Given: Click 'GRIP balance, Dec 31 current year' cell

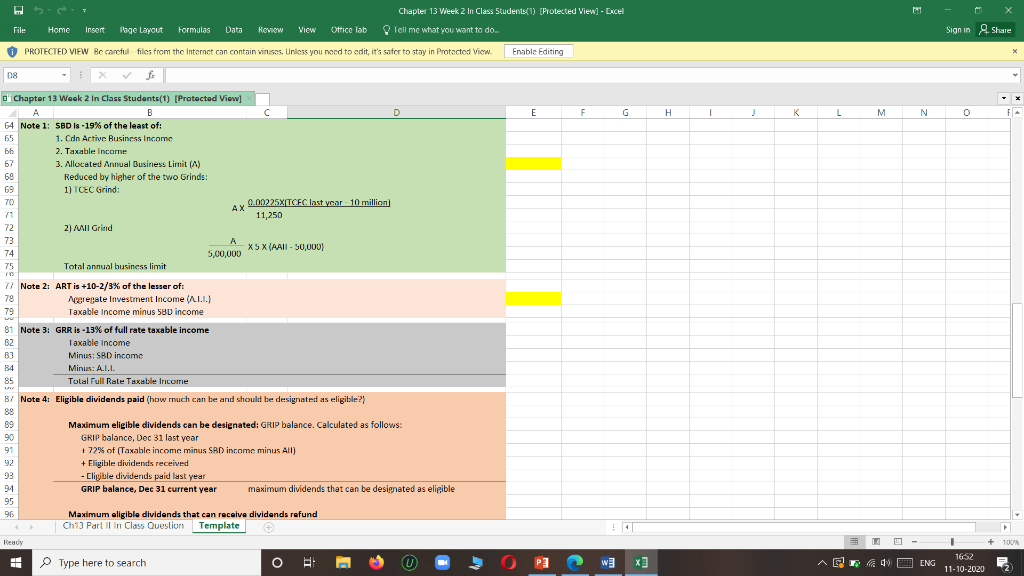Looking at the screenshot, I should [x=149, y=488].
